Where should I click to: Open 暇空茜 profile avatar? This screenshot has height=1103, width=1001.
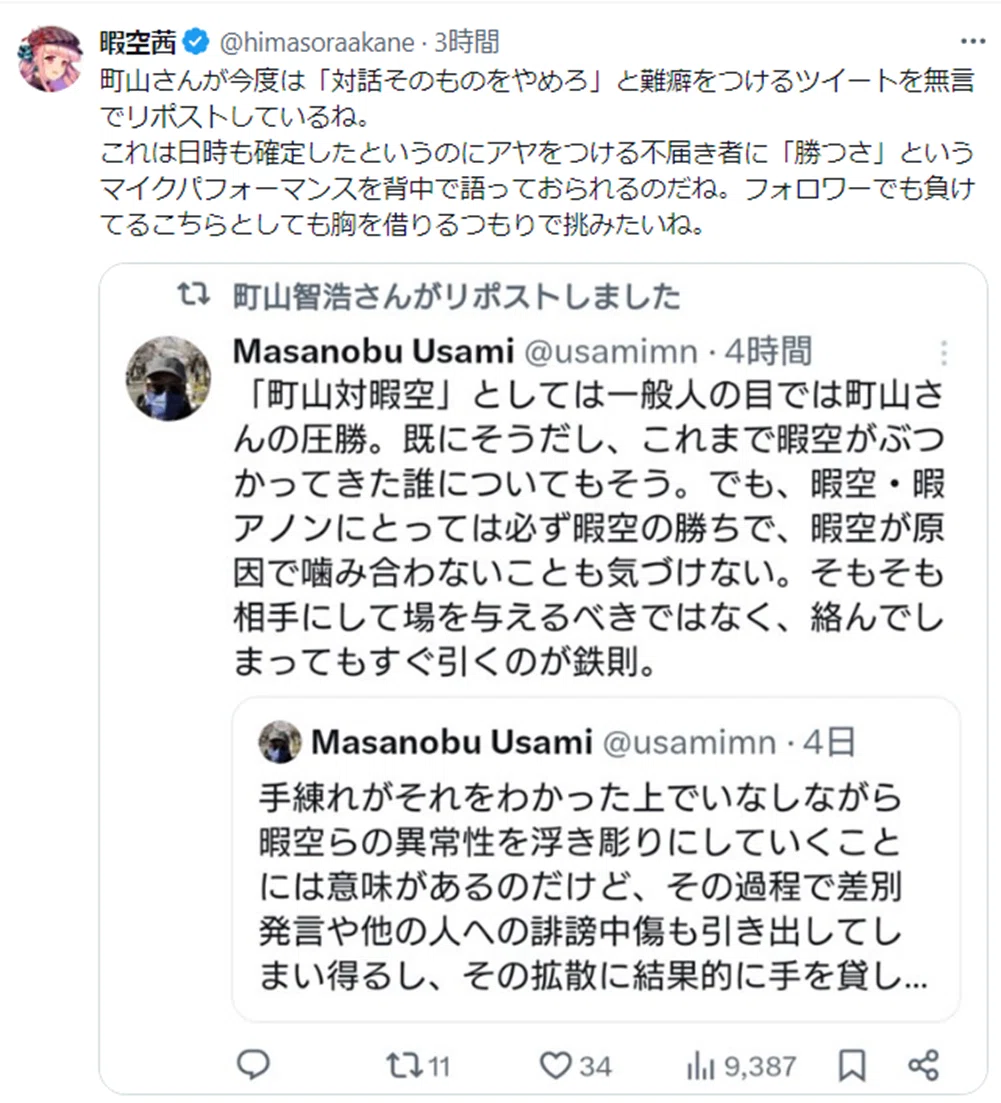coord(50,59)
